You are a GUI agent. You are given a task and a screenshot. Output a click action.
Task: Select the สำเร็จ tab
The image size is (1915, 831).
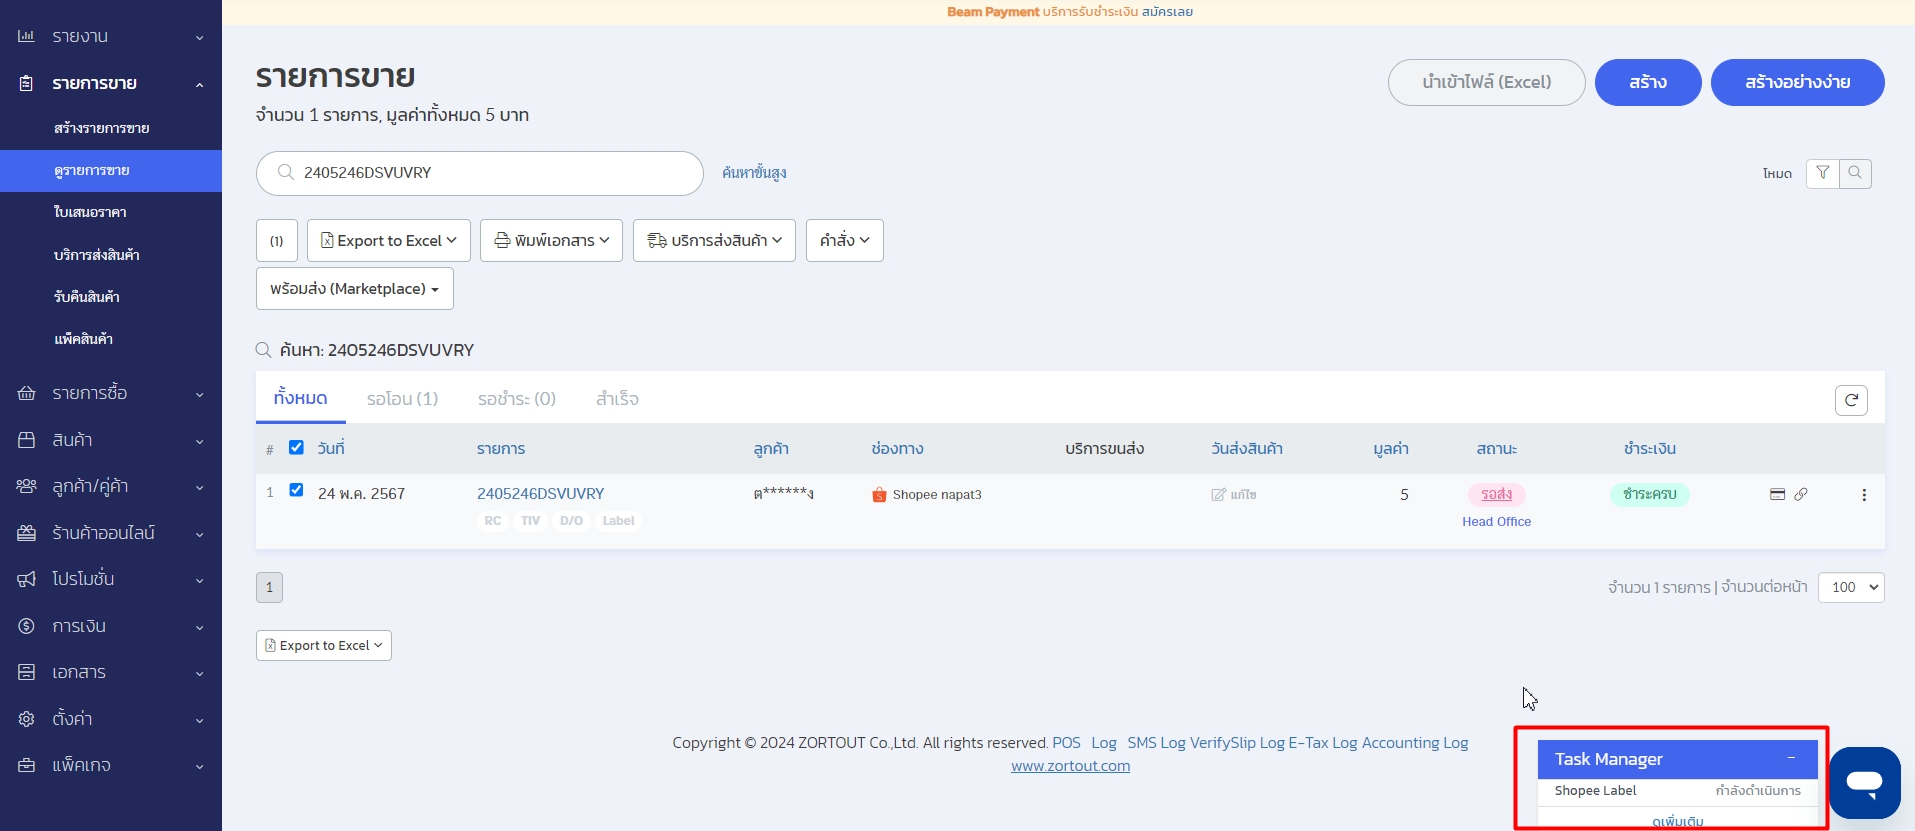click(617, 399)
